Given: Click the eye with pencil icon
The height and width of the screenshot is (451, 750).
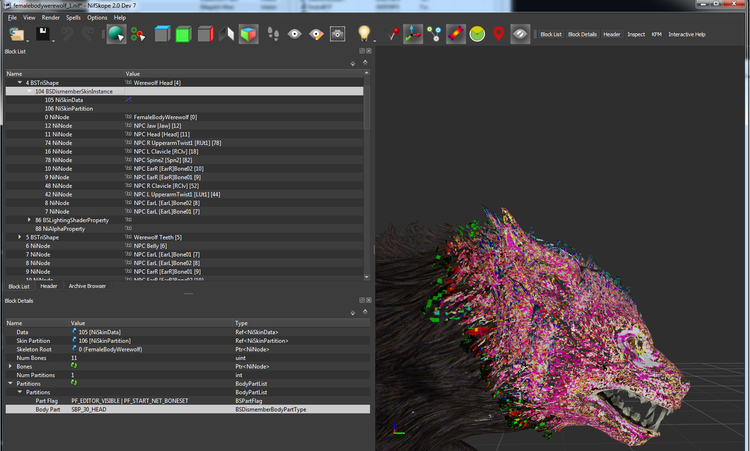Looking at the screenshot, I should tap(316, 34).
